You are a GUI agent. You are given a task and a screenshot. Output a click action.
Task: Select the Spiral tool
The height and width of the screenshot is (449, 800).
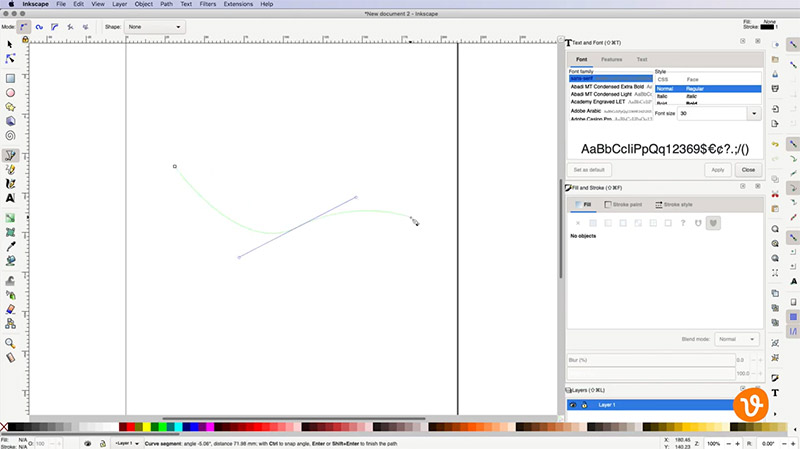[x=10, y=136]
